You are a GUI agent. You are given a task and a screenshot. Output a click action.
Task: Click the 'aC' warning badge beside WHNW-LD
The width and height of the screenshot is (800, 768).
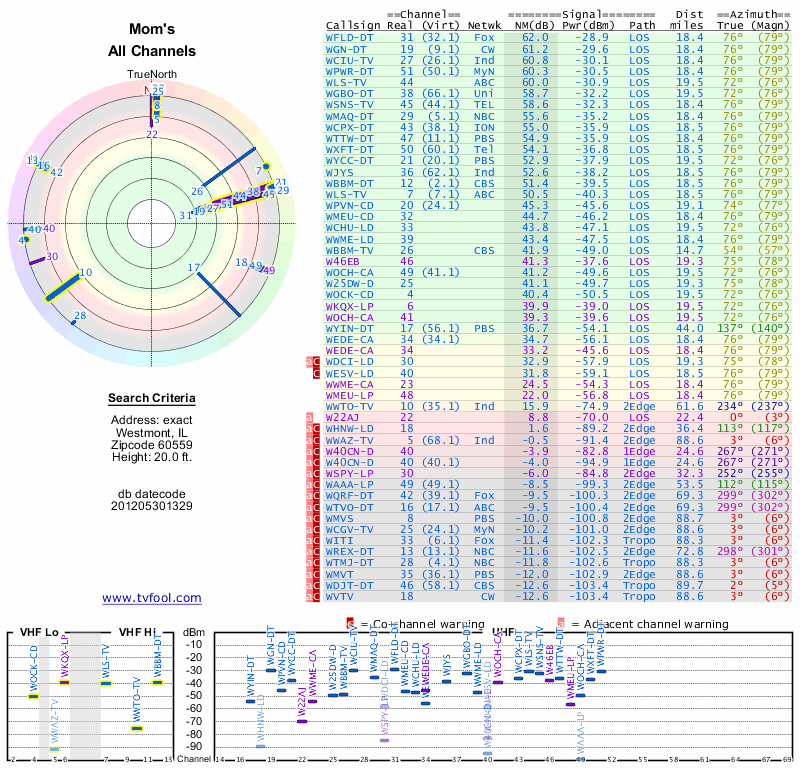[313, 429]
